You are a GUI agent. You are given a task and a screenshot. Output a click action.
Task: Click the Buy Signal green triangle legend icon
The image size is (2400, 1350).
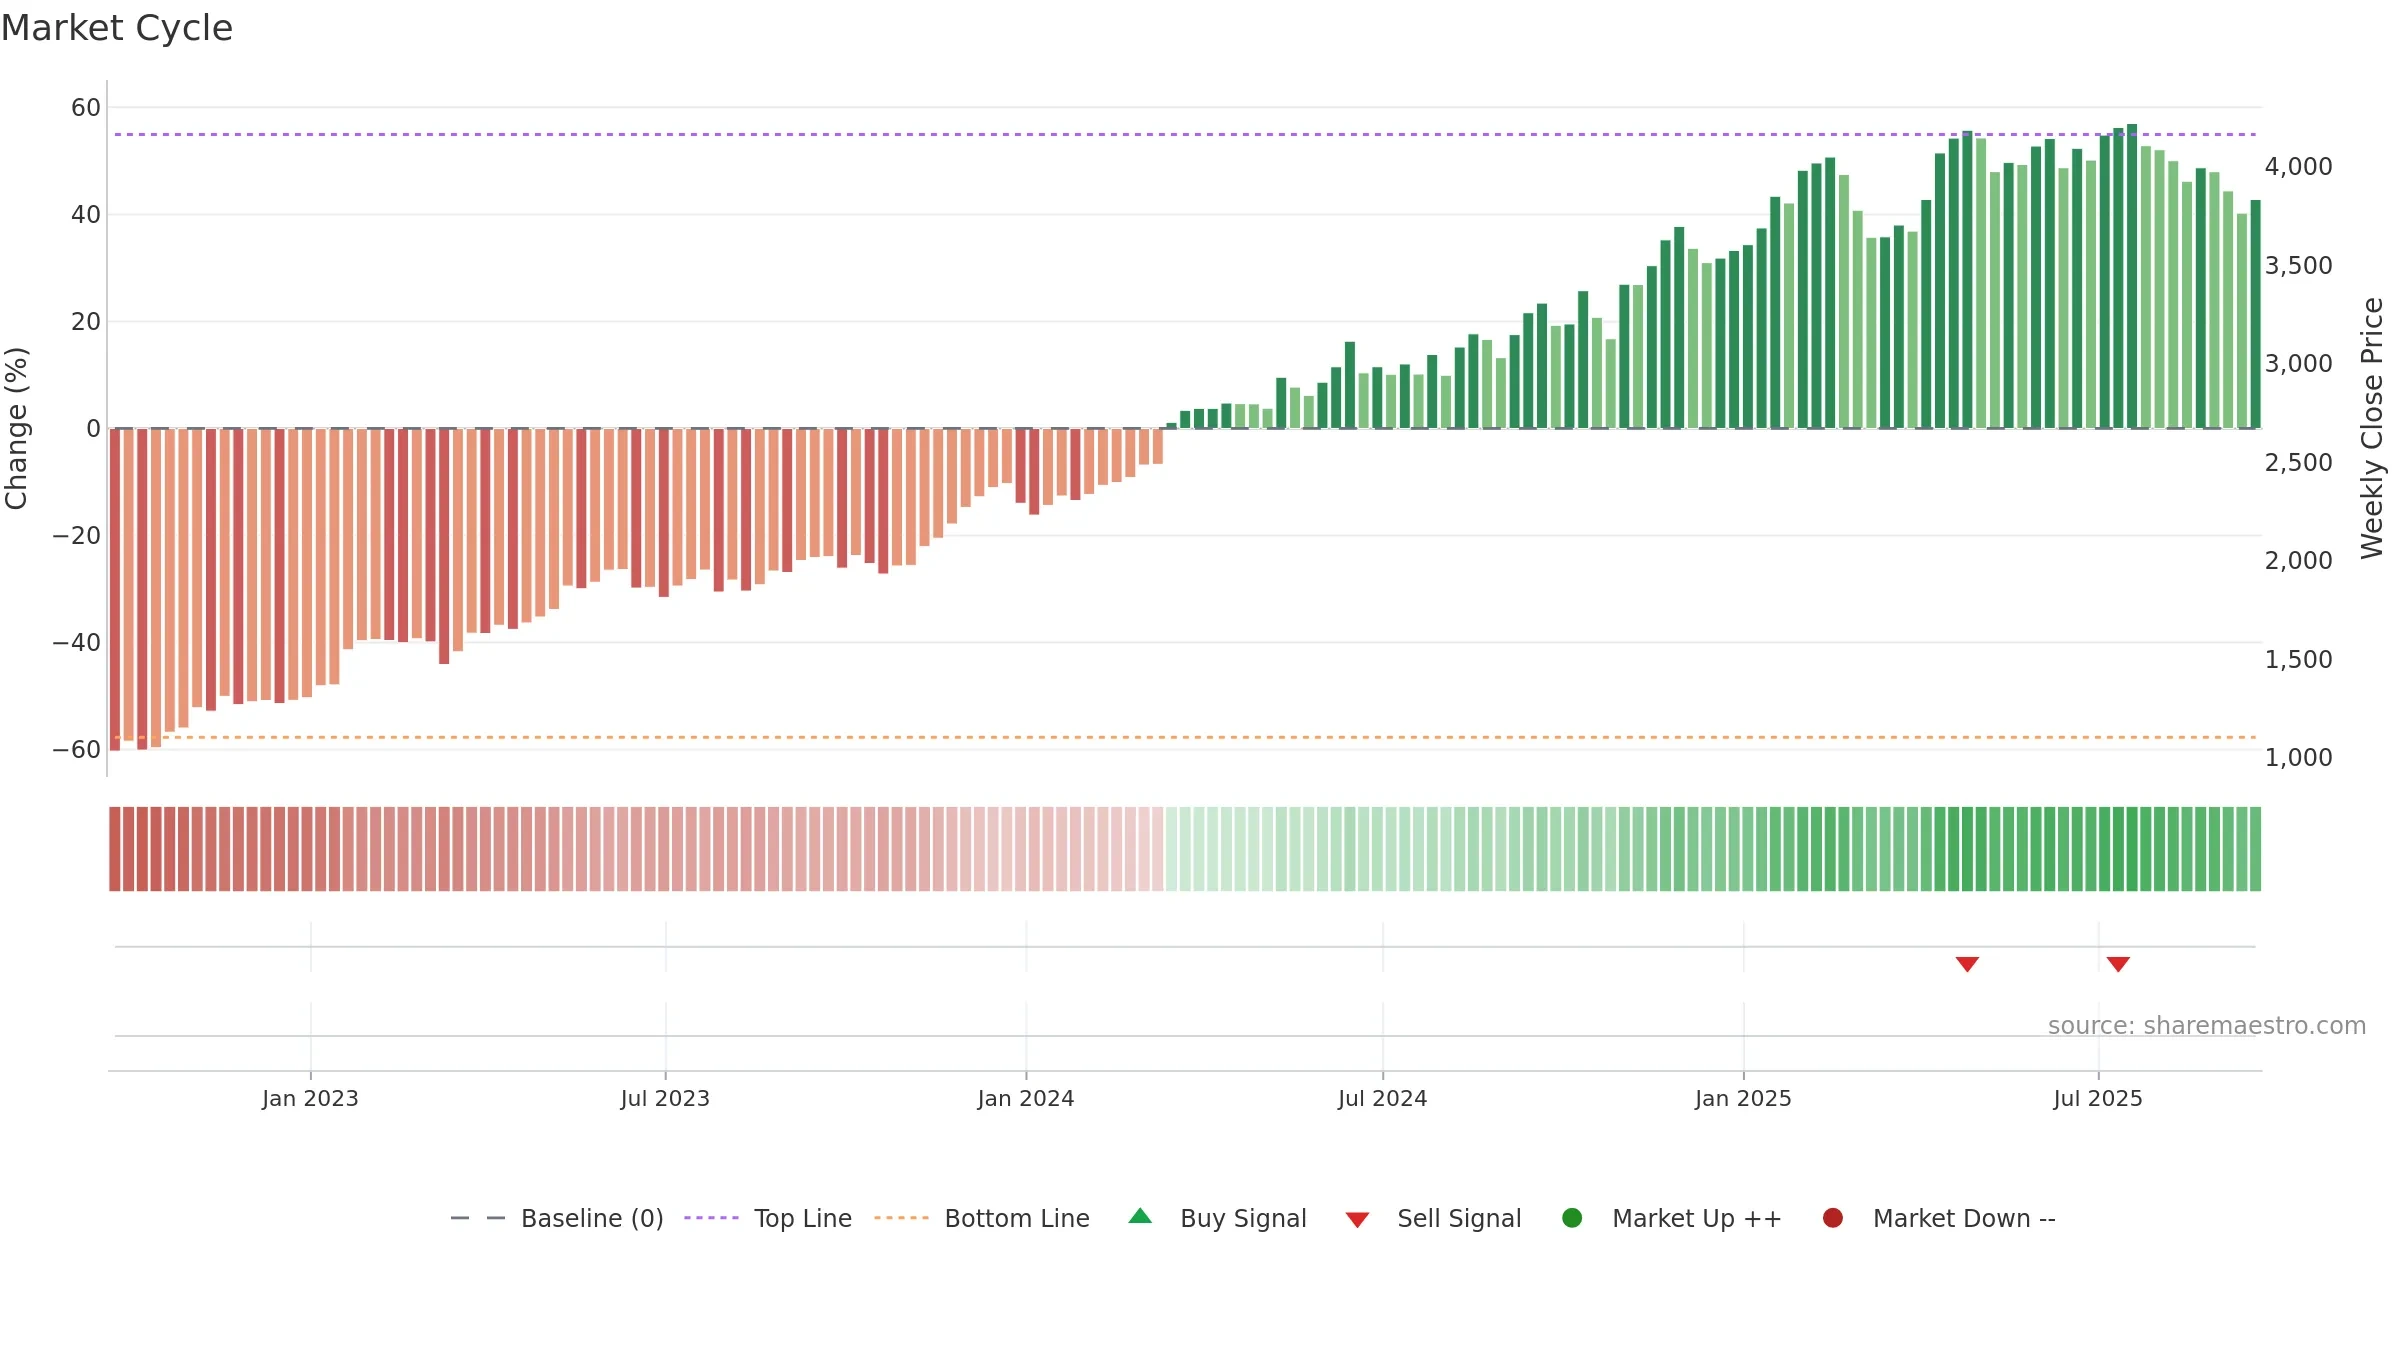pyautogui.click(x=1140, y=1216)
